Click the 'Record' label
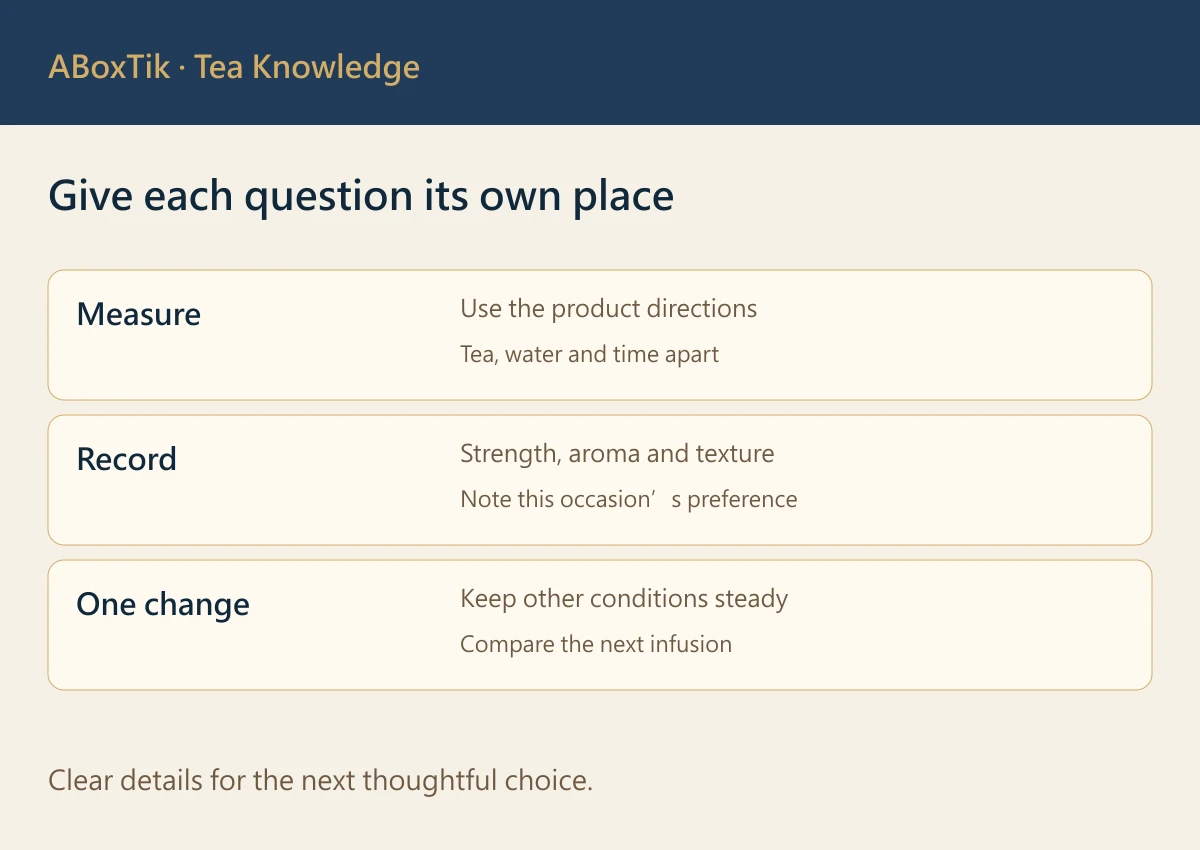The image size is (1200, 850). click(x=127, y=459)
